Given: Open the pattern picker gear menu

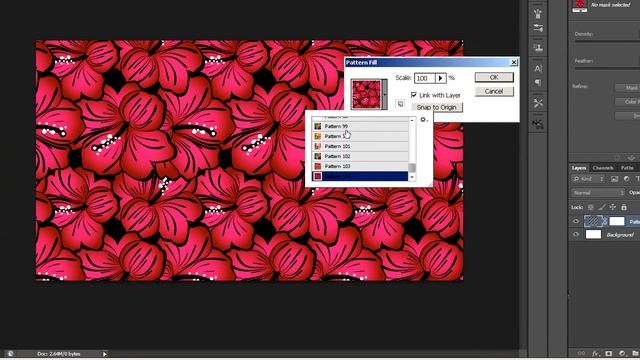Looking at the screenshot, I should pyautogui.click(x=424, y=120).
